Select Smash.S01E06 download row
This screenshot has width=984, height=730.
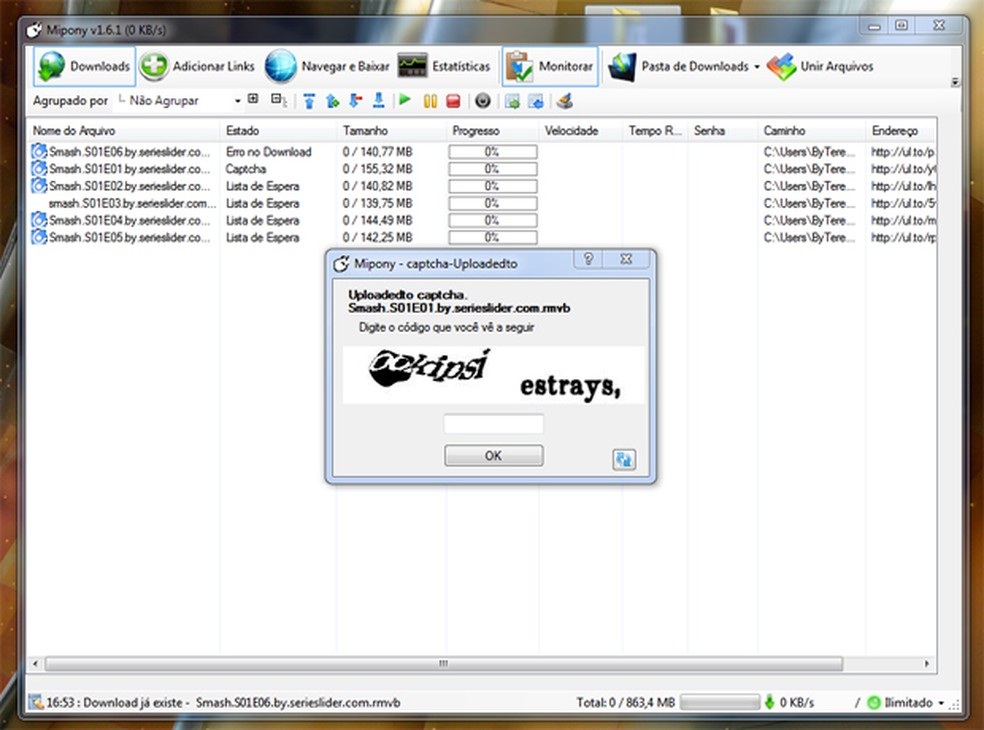pyautogui.click(x=482, y=152)
